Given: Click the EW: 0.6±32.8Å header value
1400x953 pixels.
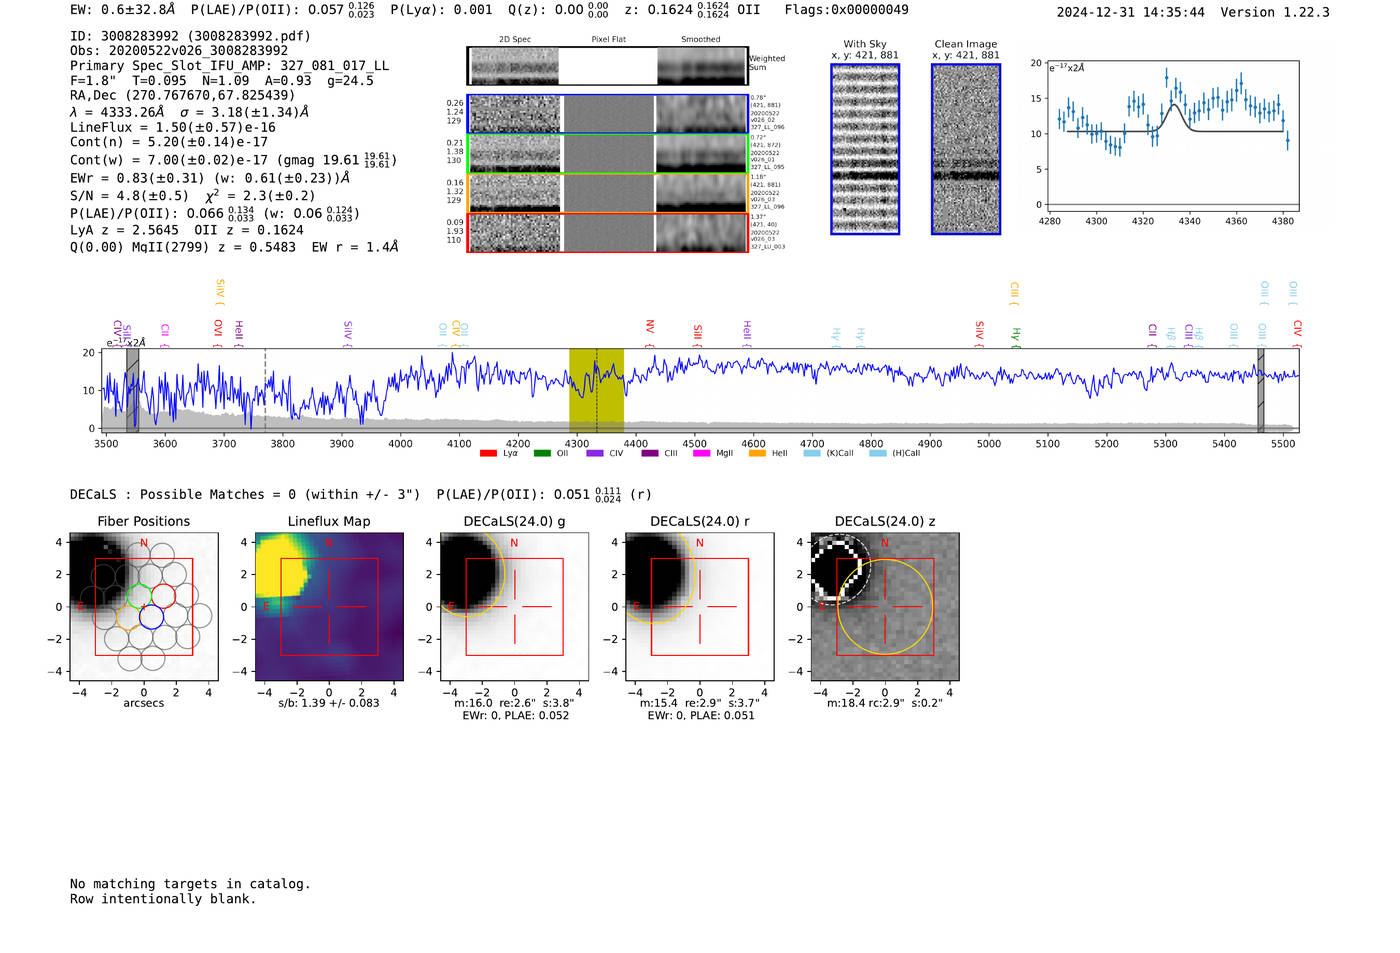Looking at the screenshot, I should point(122,10).
